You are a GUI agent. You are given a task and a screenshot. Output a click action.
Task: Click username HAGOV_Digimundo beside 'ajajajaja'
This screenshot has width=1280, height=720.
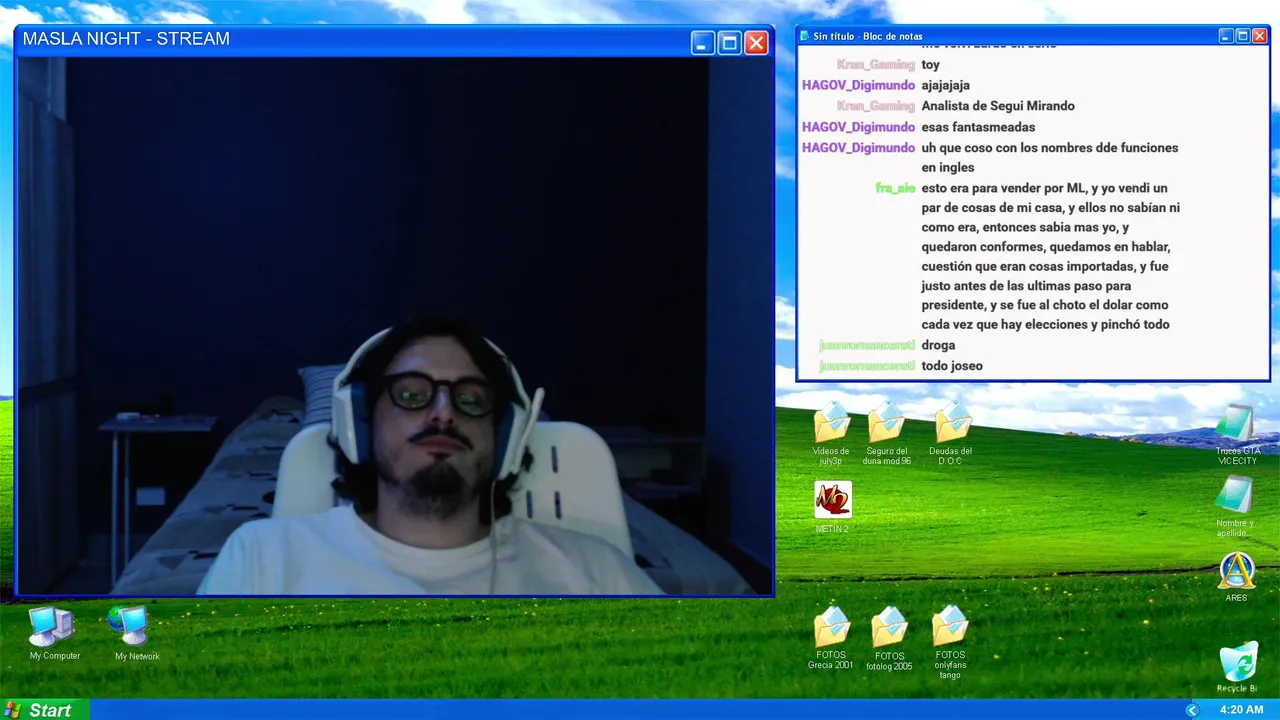858,86
